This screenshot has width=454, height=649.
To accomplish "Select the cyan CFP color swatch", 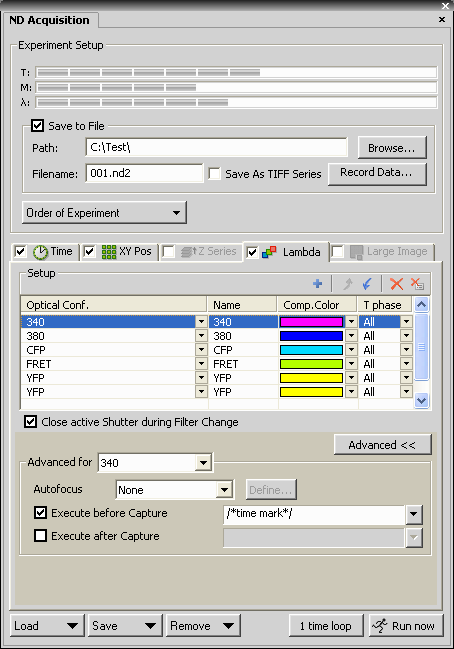I will click(311, 350).
